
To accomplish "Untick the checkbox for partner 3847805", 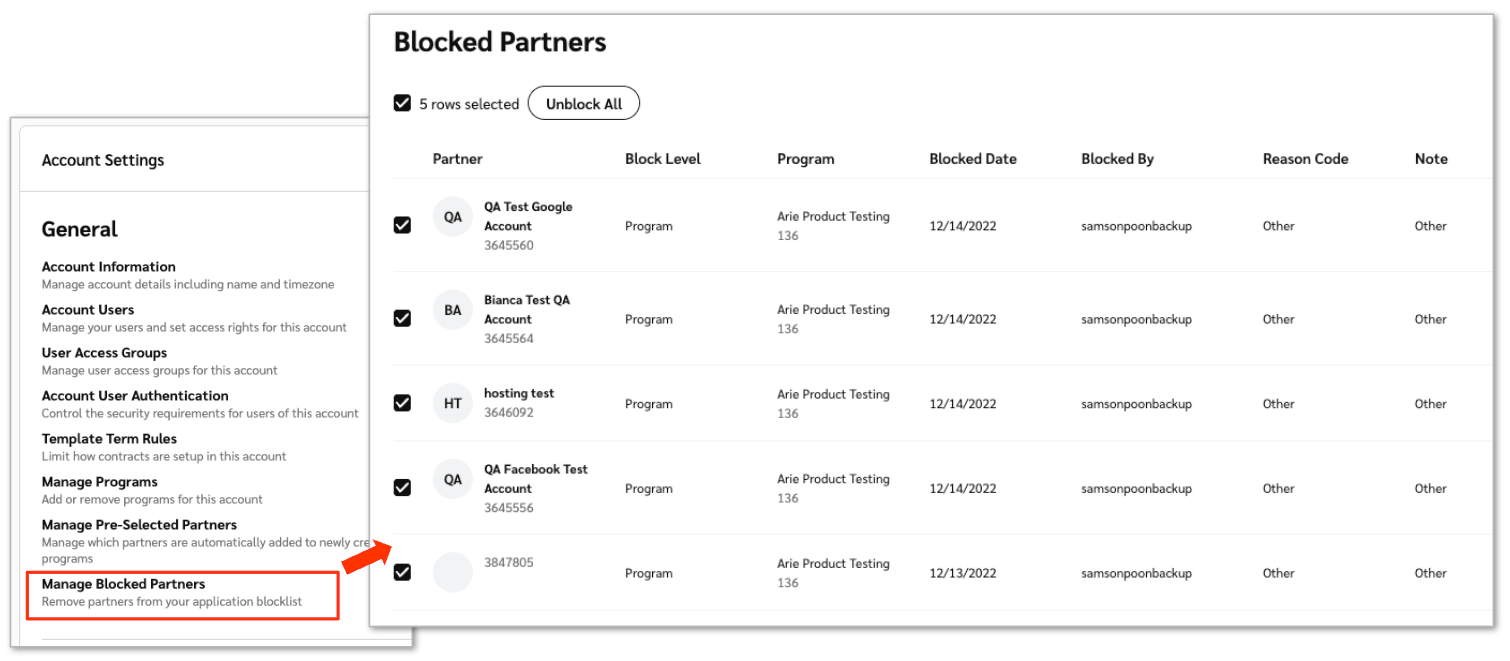I will click(402, 573).
